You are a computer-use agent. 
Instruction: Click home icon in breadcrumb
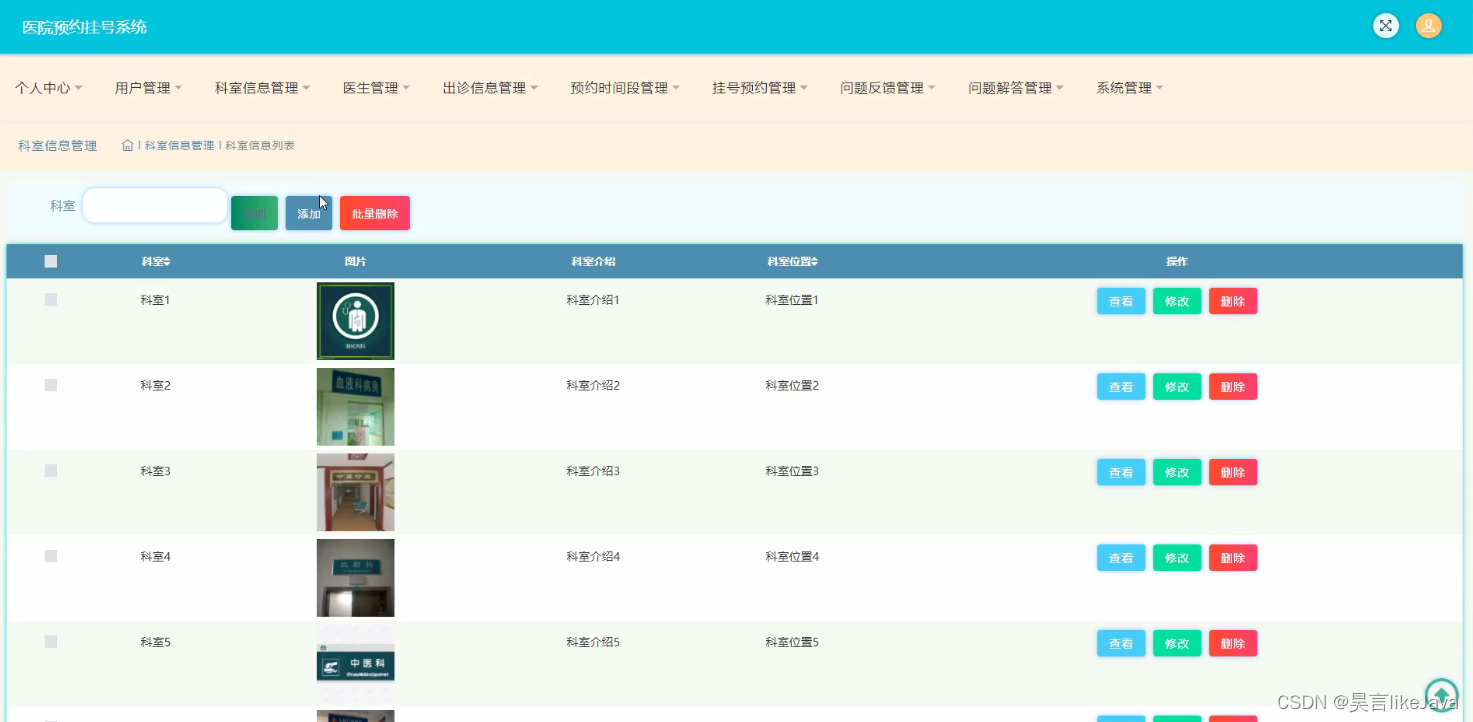coord(127,145)
